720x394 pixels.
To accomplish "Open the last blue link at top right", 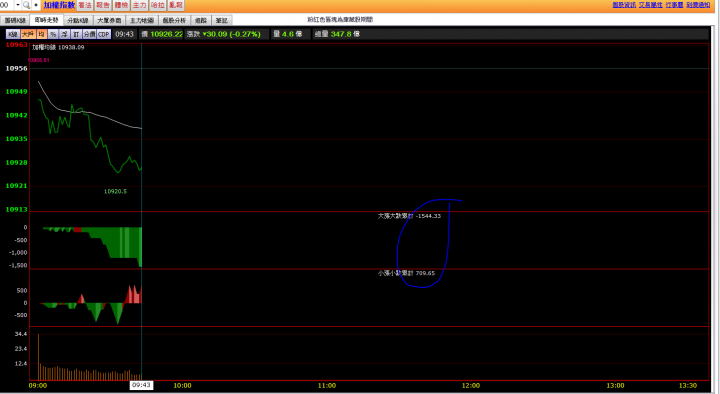I will pyautogui.click(x=698, y=5).
